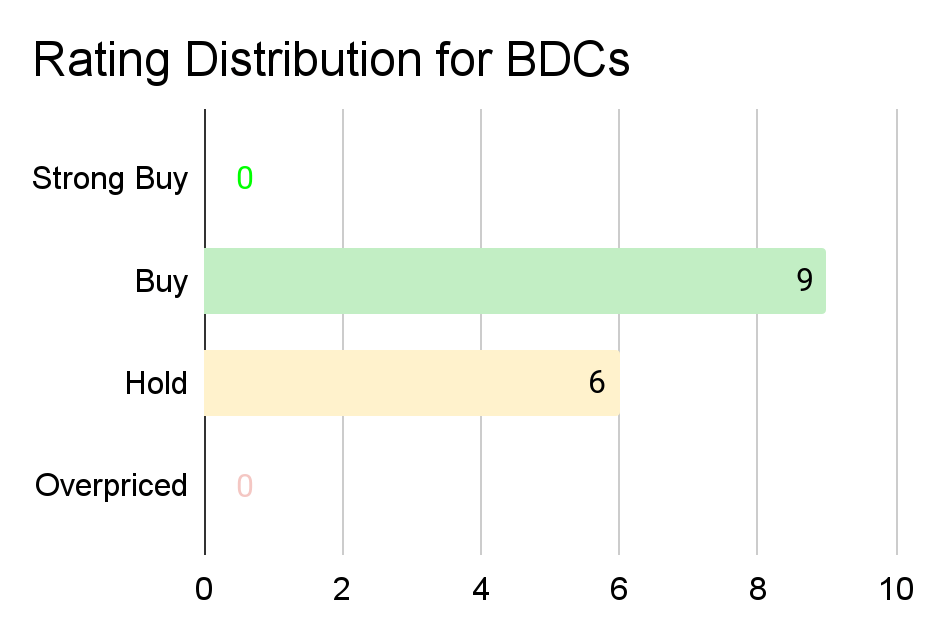Select the pink 0 Overpriced value
Viewport: 928px width, 640px height.
click(245, 485)
